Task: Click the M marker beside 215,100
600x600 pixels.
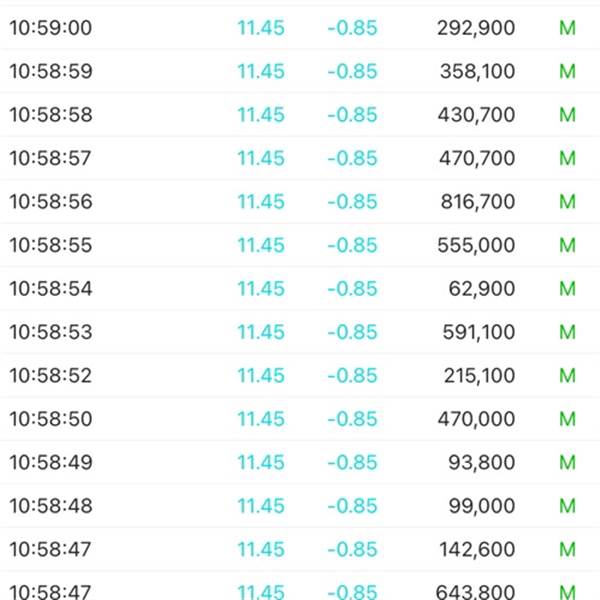Action: (x=567, y=375)
